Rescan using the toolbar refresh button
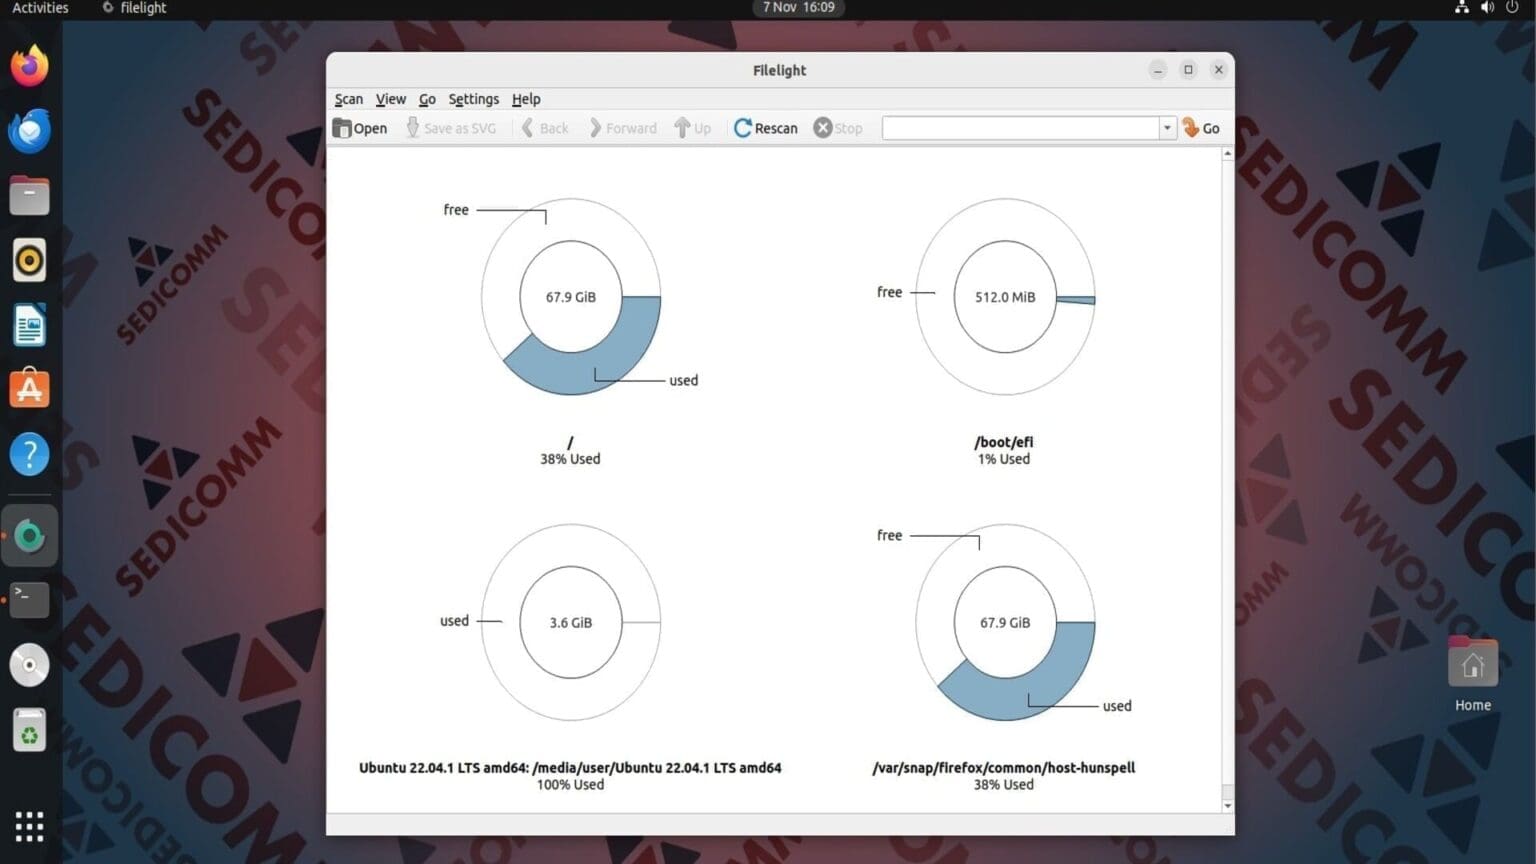 (x=766, y=128)
